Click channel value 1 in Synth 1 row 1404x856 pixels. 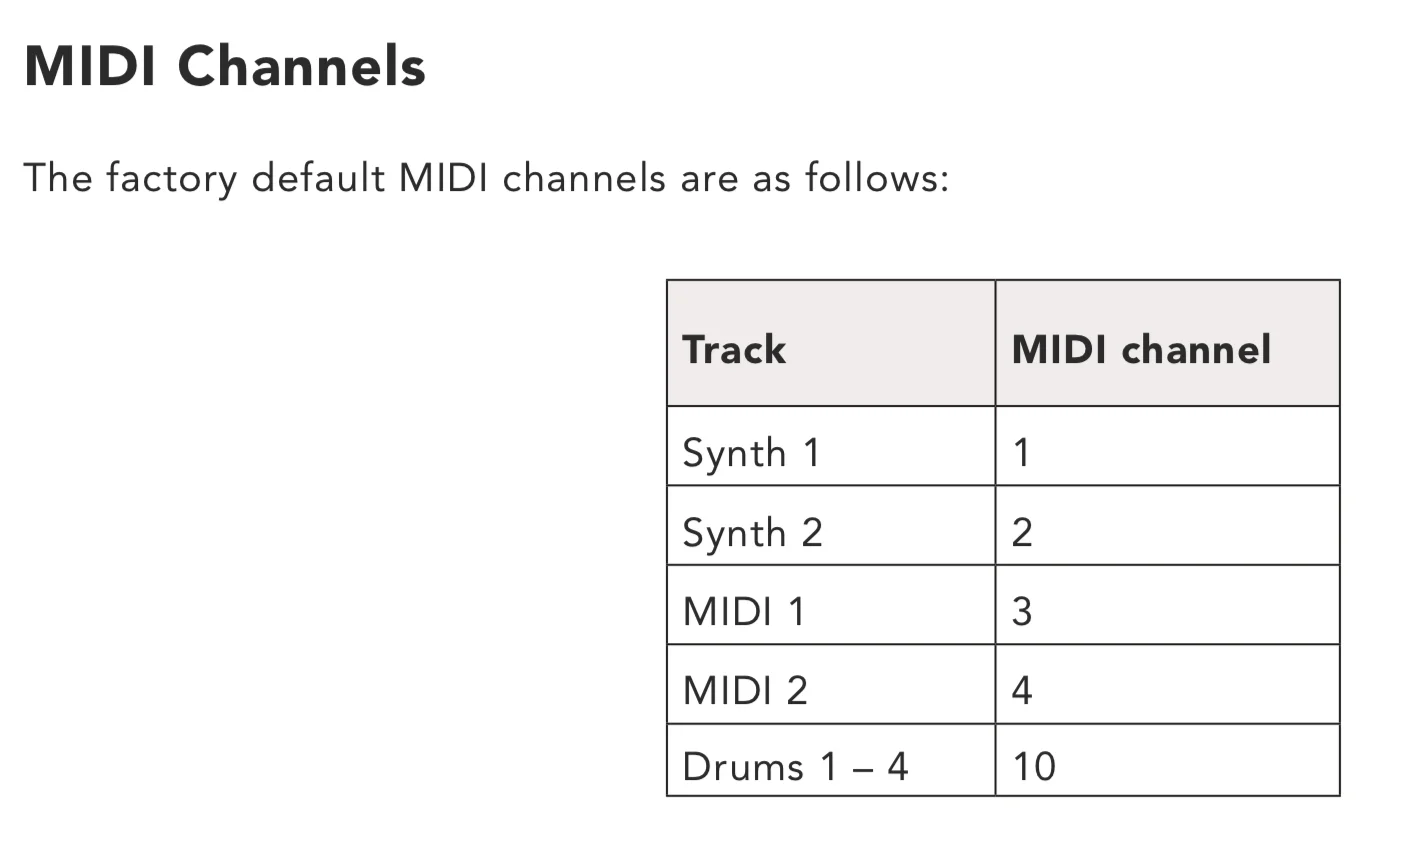1021,453
